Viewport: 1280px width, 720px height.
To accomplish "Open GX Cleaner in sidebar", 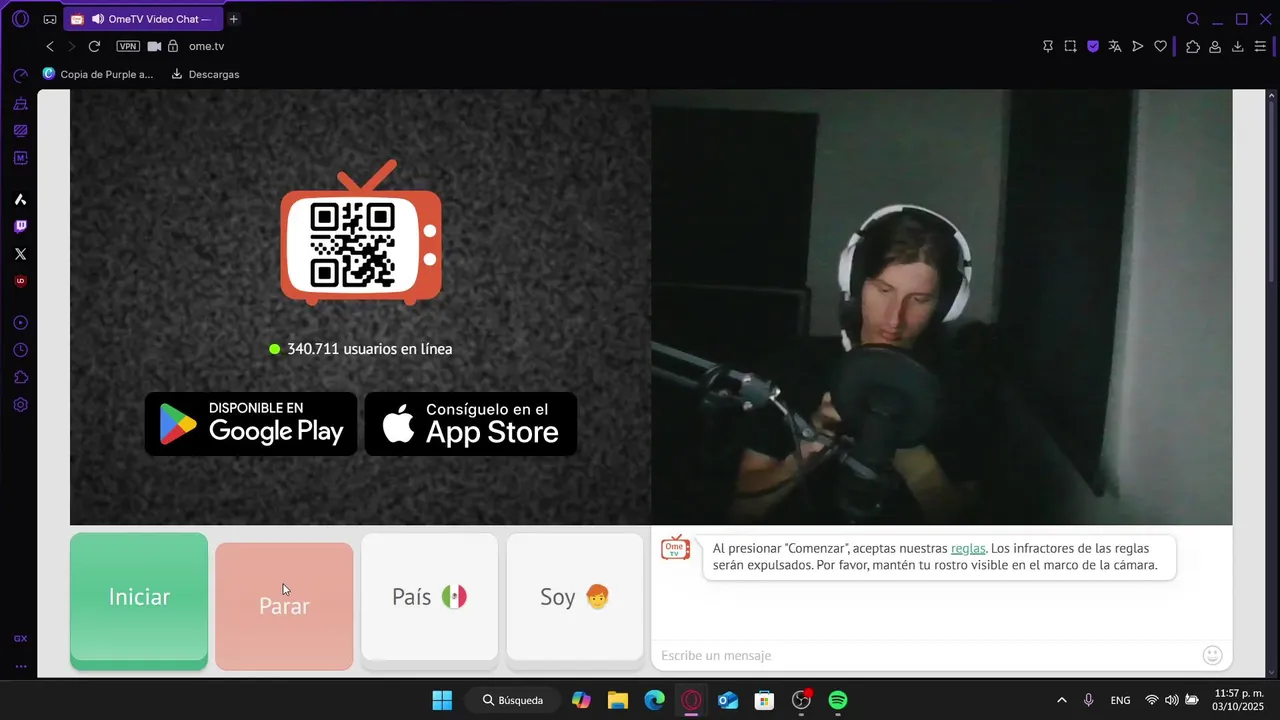I will point(20,103).
